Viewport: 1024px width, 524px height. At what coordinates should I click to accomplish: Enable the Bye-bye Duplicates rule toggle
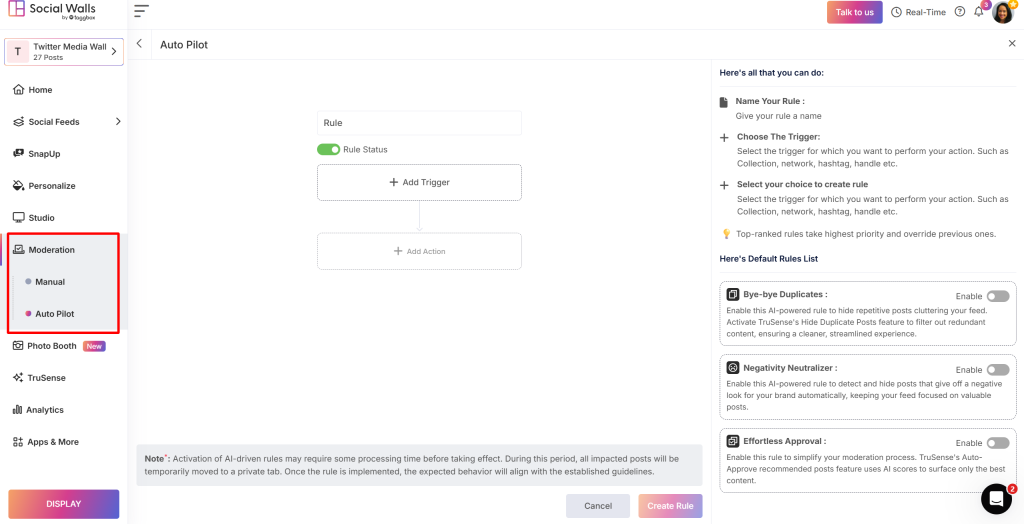tap(997, 296)
